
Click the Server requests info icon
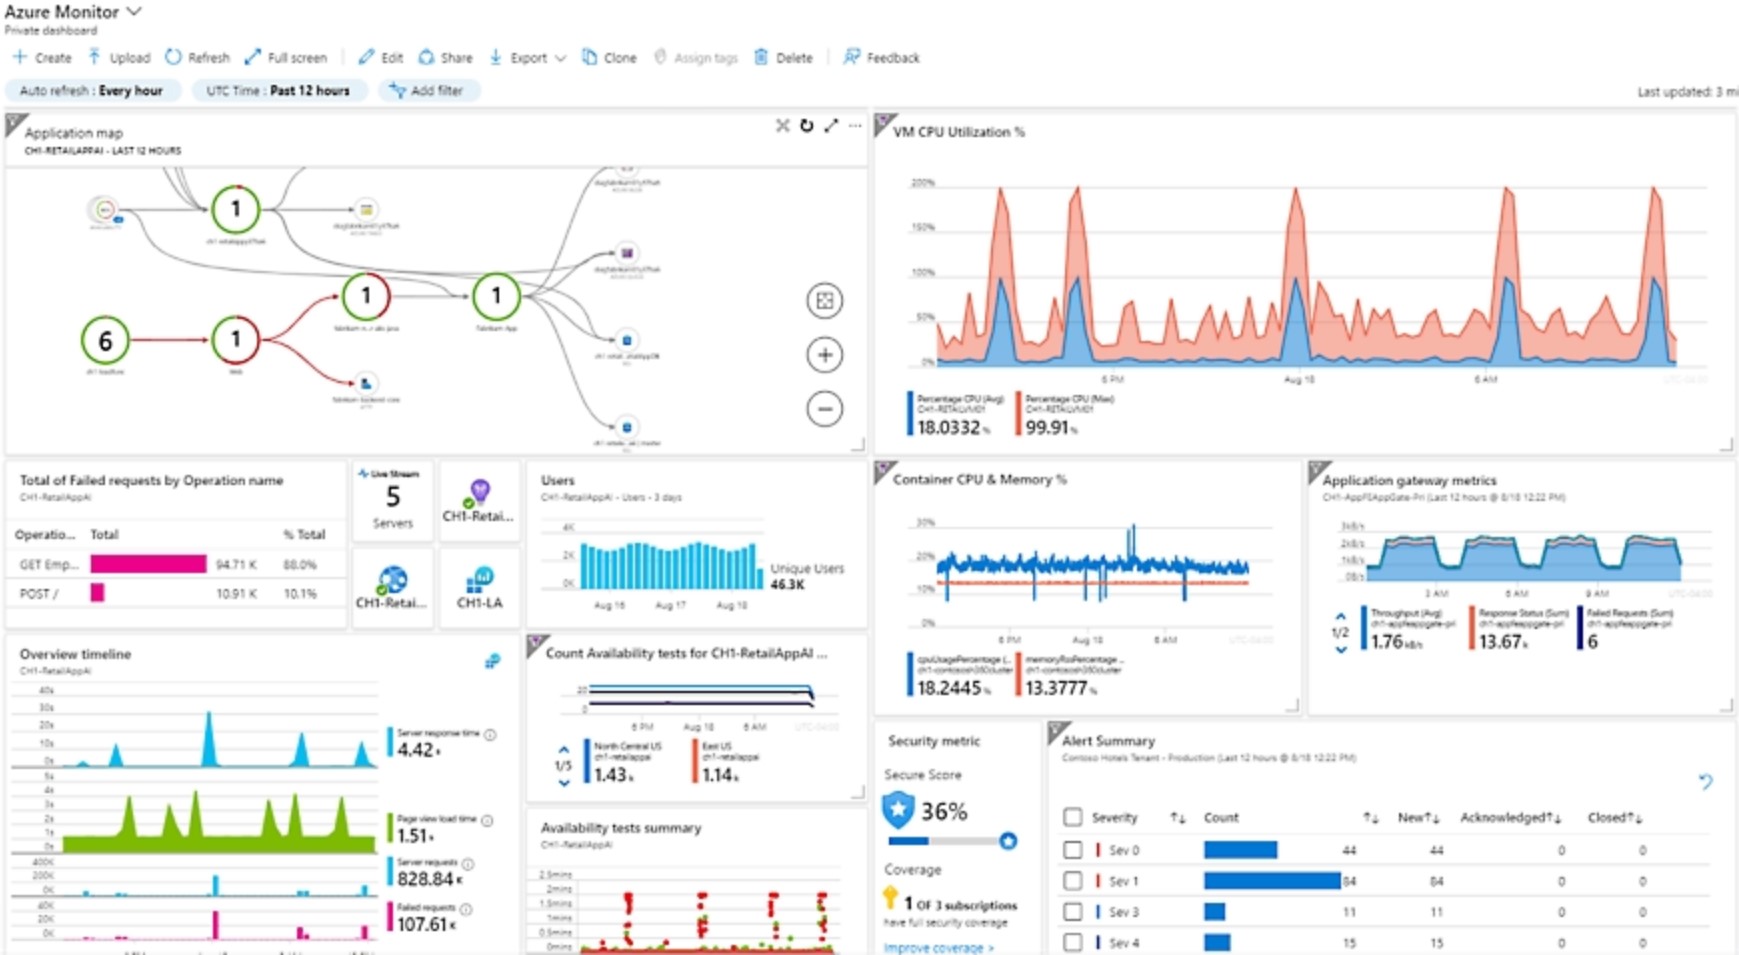point(468,863)
